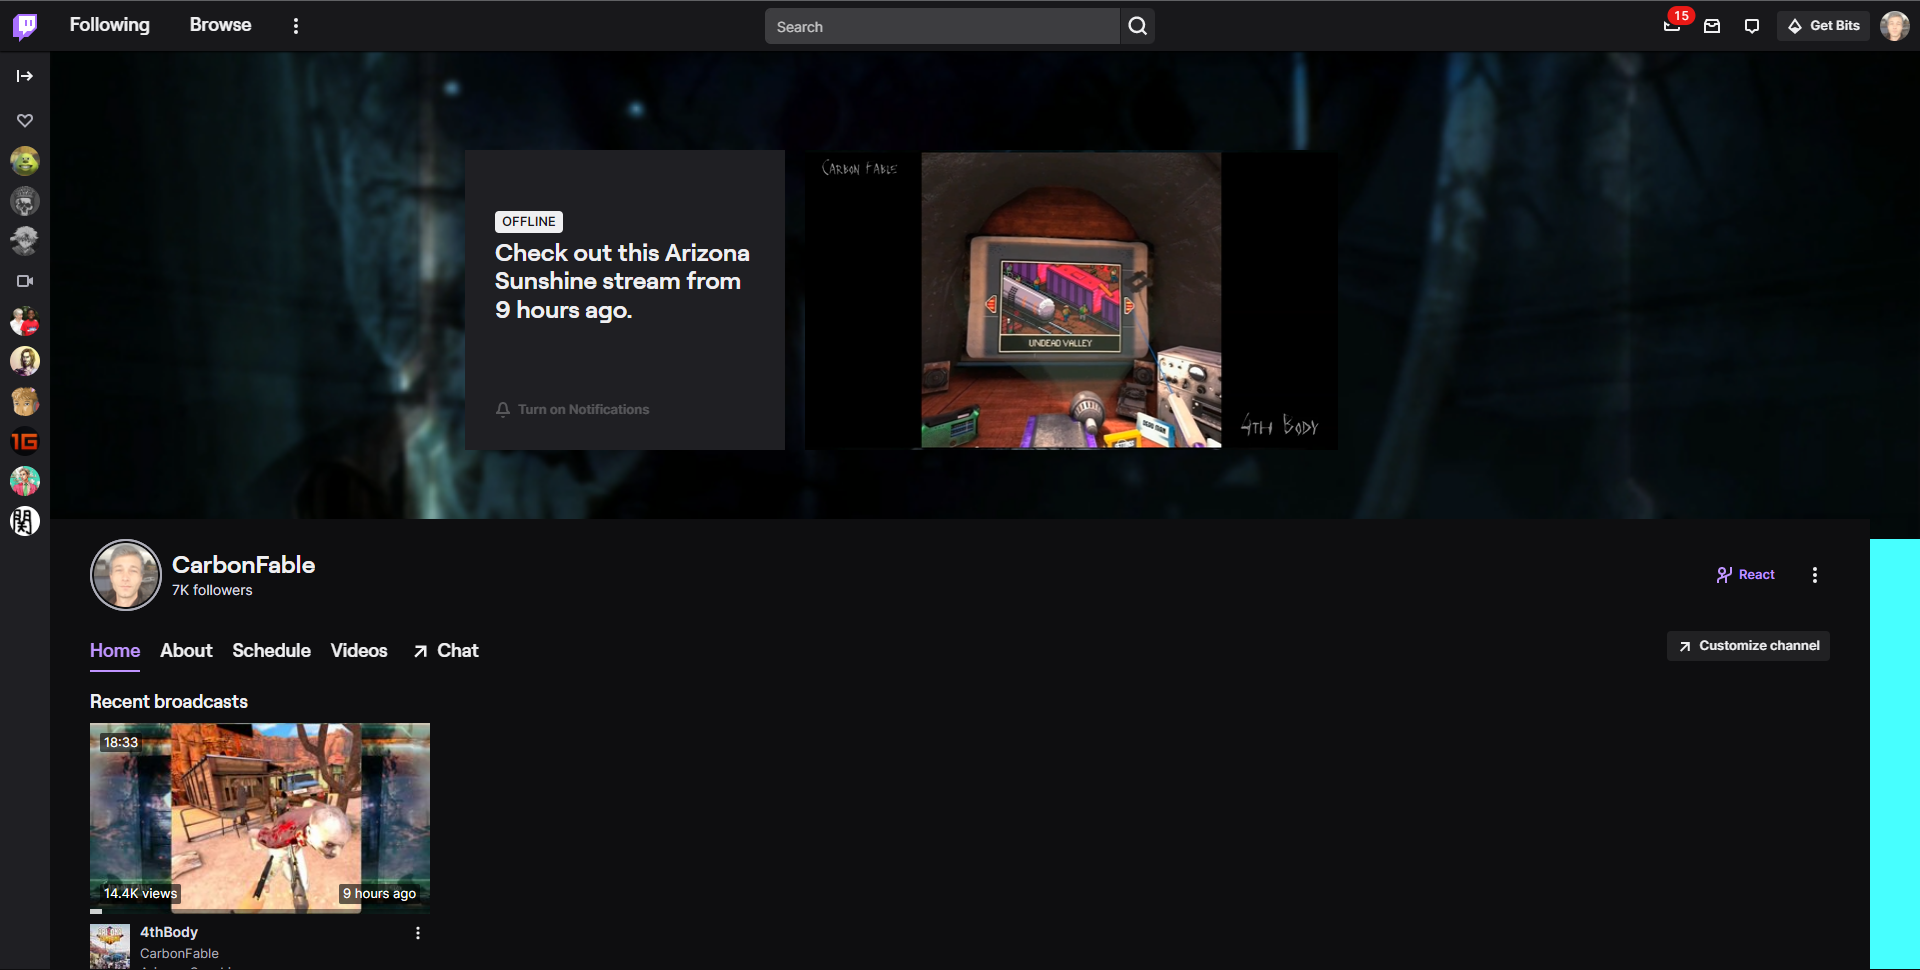The image size is (1920, 970).
Task: Click the Customize channel button
Action: click(x=1748, y=646)
